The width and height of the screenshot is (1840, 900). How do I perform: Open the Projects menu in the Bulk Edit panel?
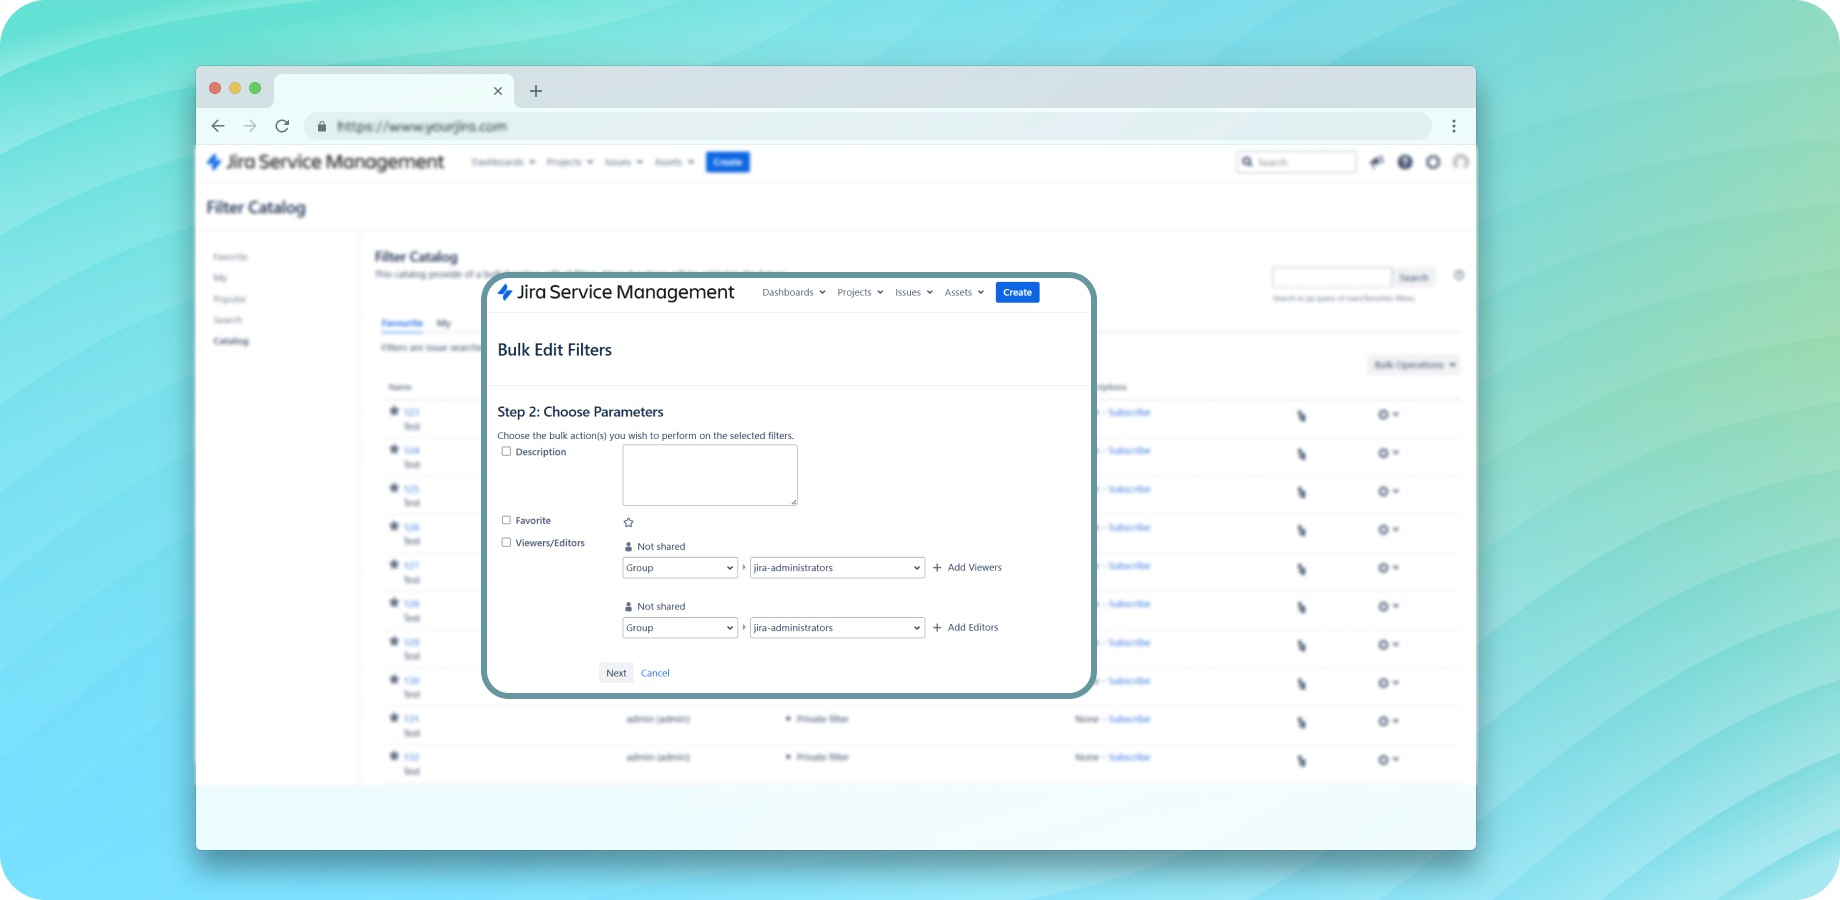point(860,293)
